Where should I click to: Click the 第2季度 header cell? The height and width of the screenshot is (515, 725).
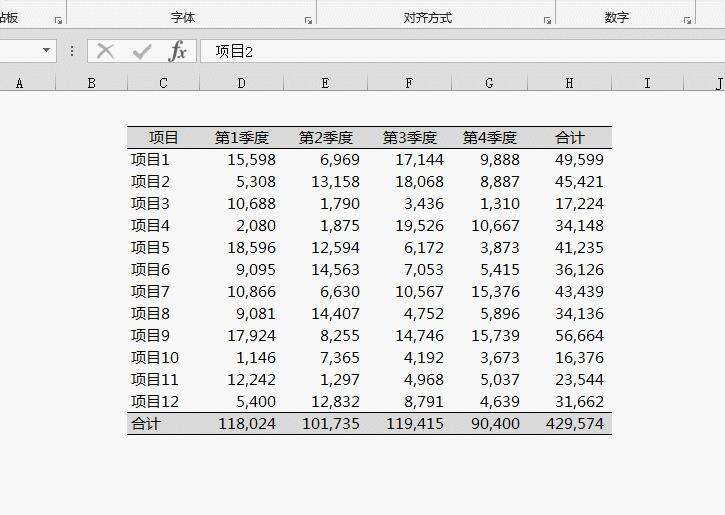pos(326,137)
